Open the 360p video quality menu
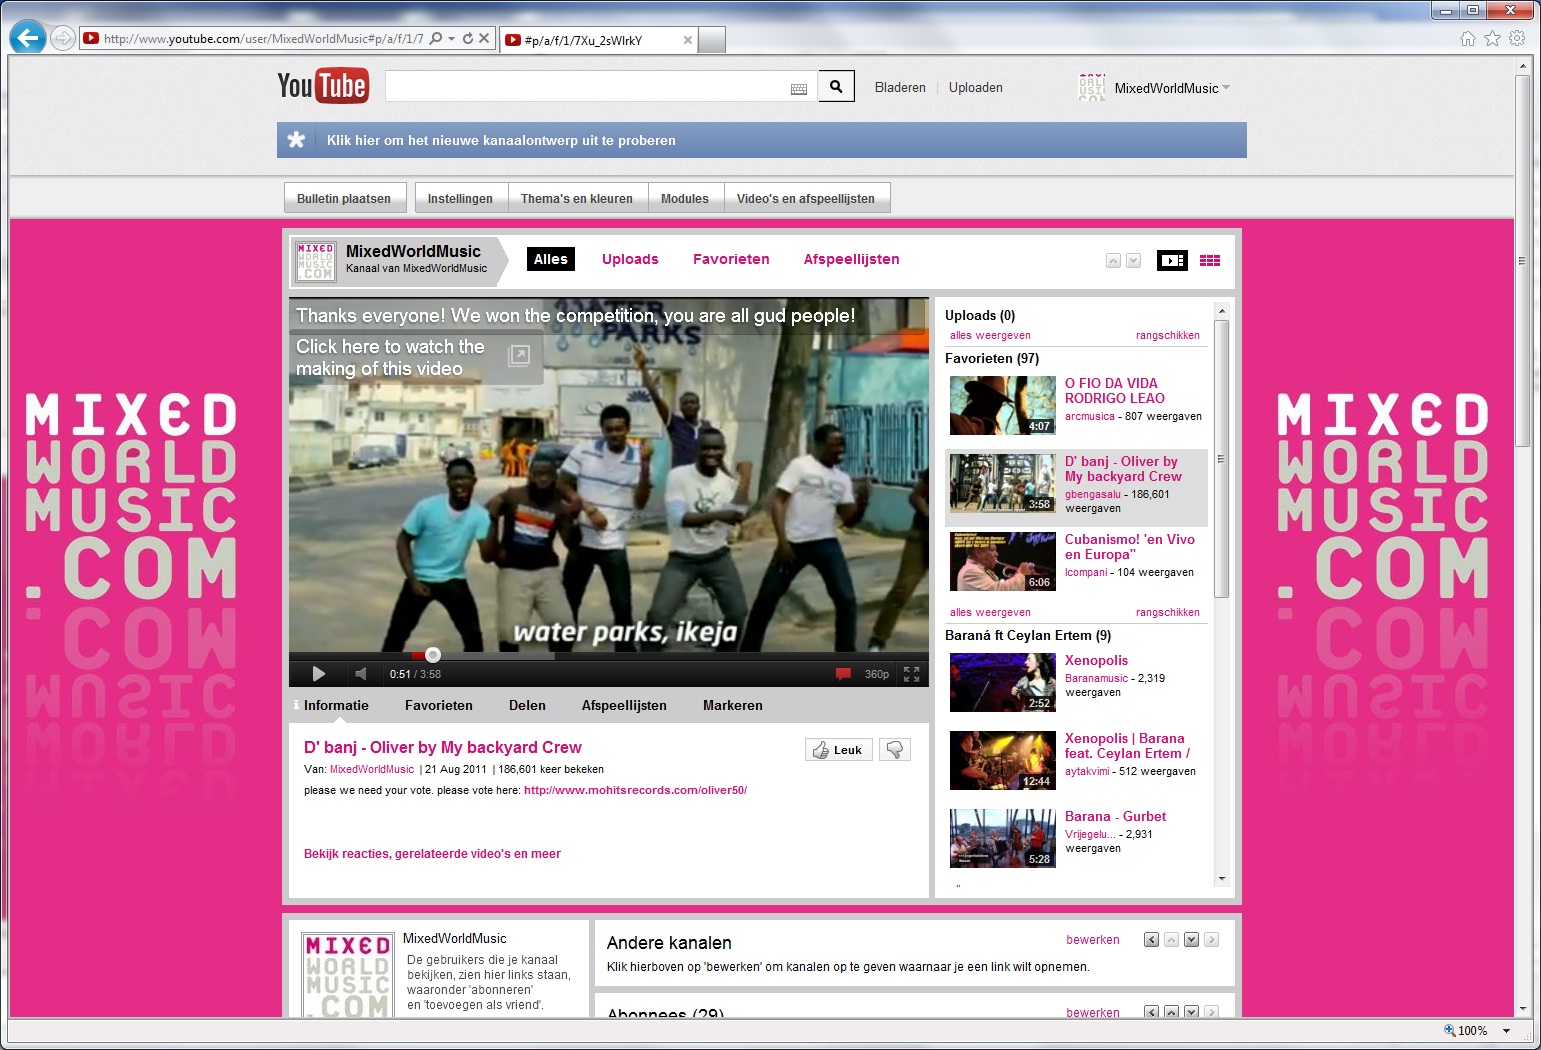 tap(877, 674)
